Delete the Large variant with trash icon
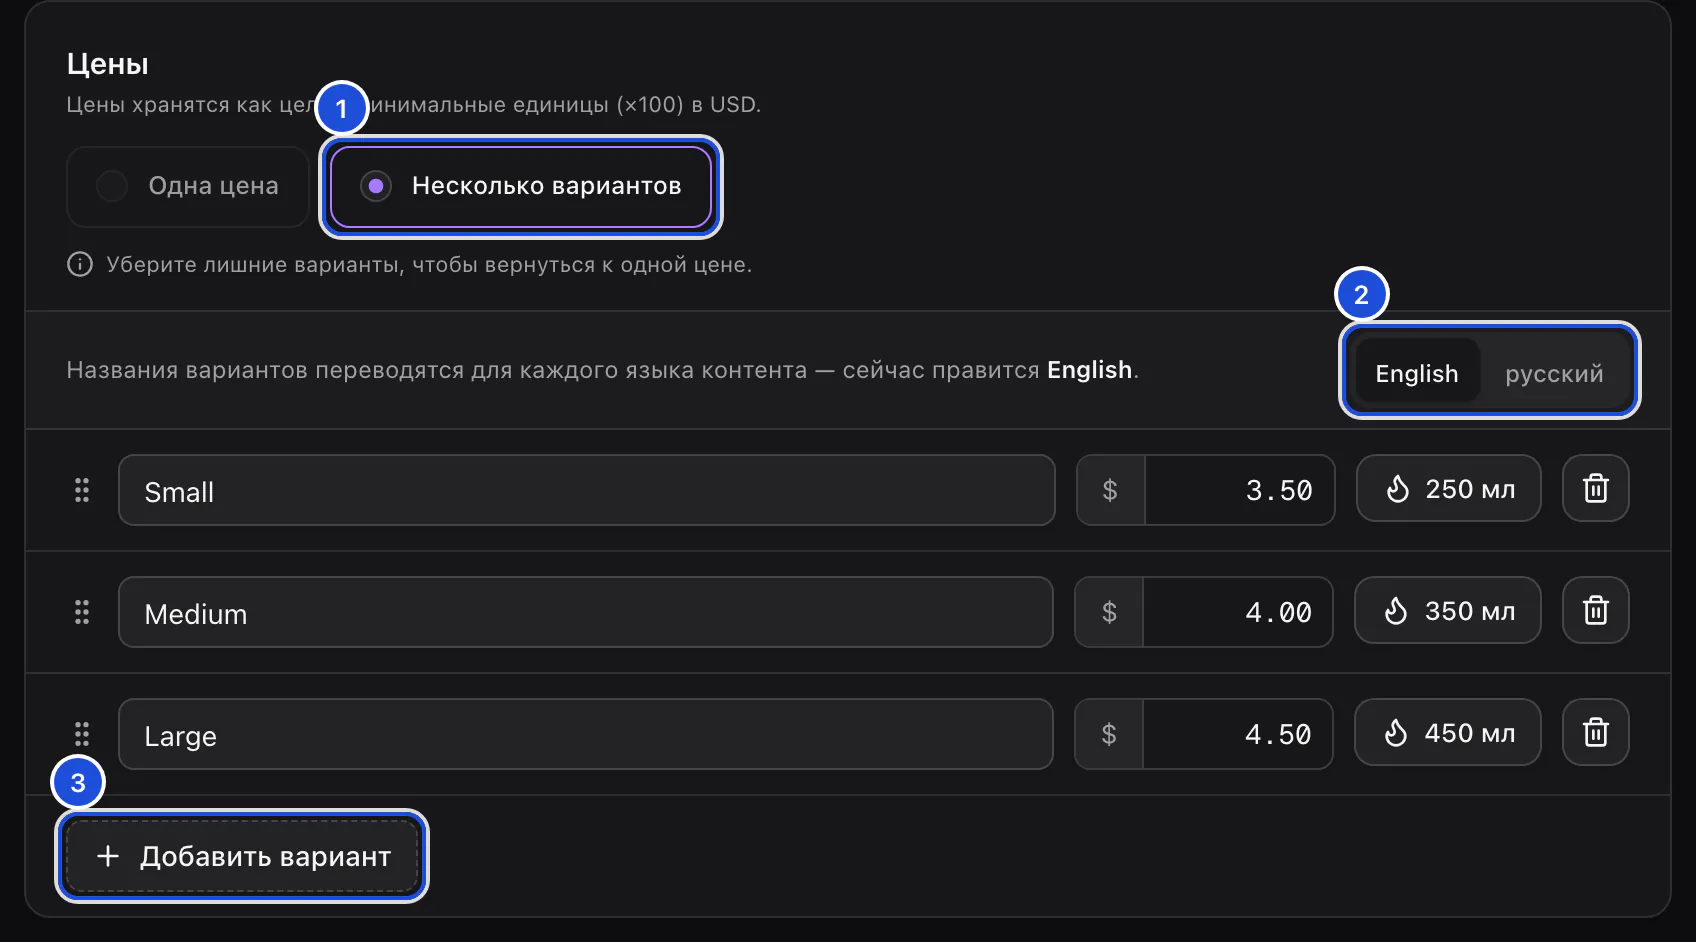This screenshot has height=942, width=1696. [x=1596, y=732]
